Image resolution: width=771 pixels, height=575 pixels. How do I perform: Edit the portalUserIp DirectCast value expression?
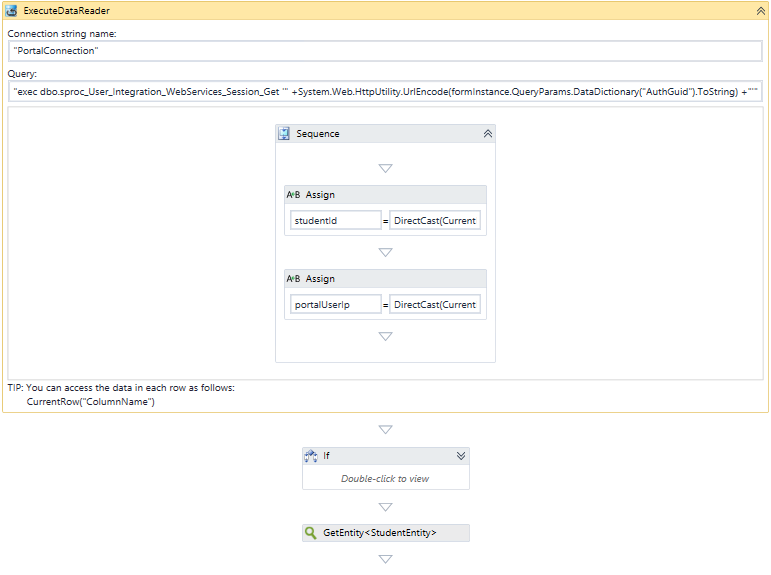click(x=435, y=304)
